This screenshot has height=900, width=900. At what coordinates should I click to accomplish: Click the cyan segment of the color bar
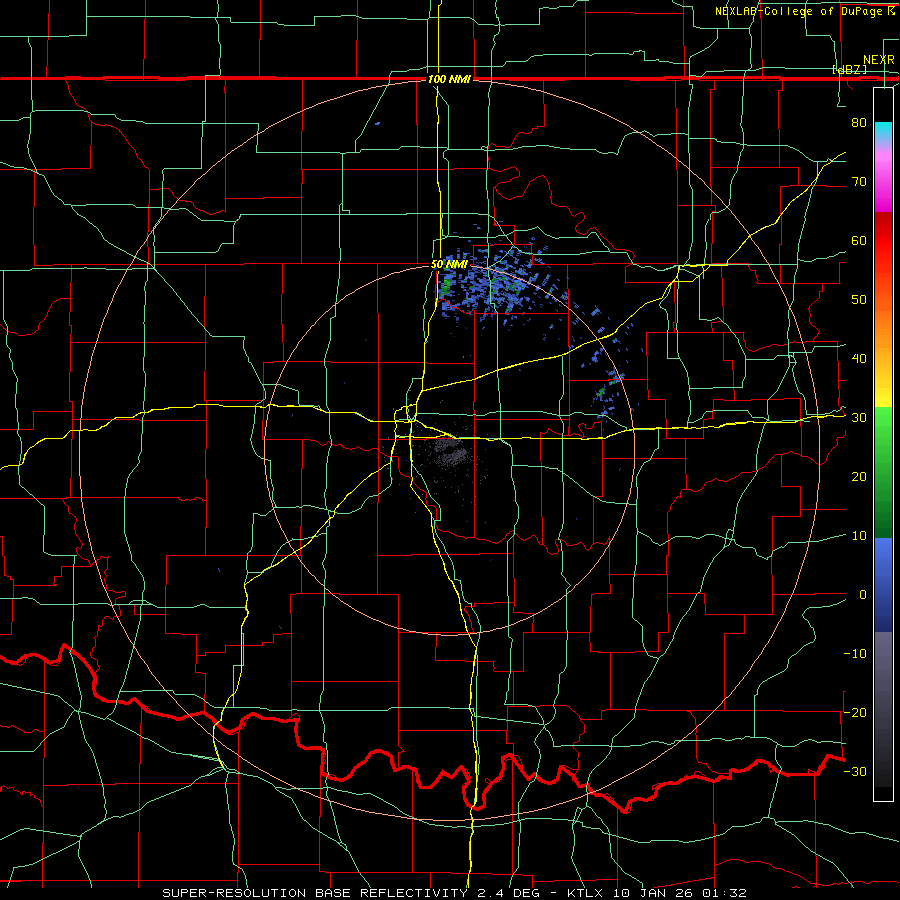883,132
